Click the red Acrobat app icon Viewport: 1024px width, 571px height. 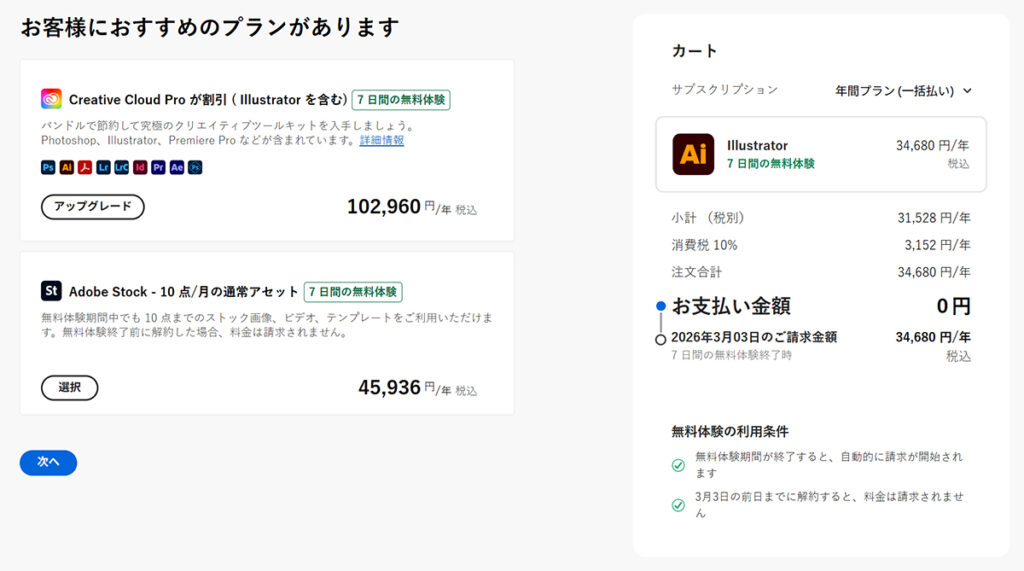85,167
